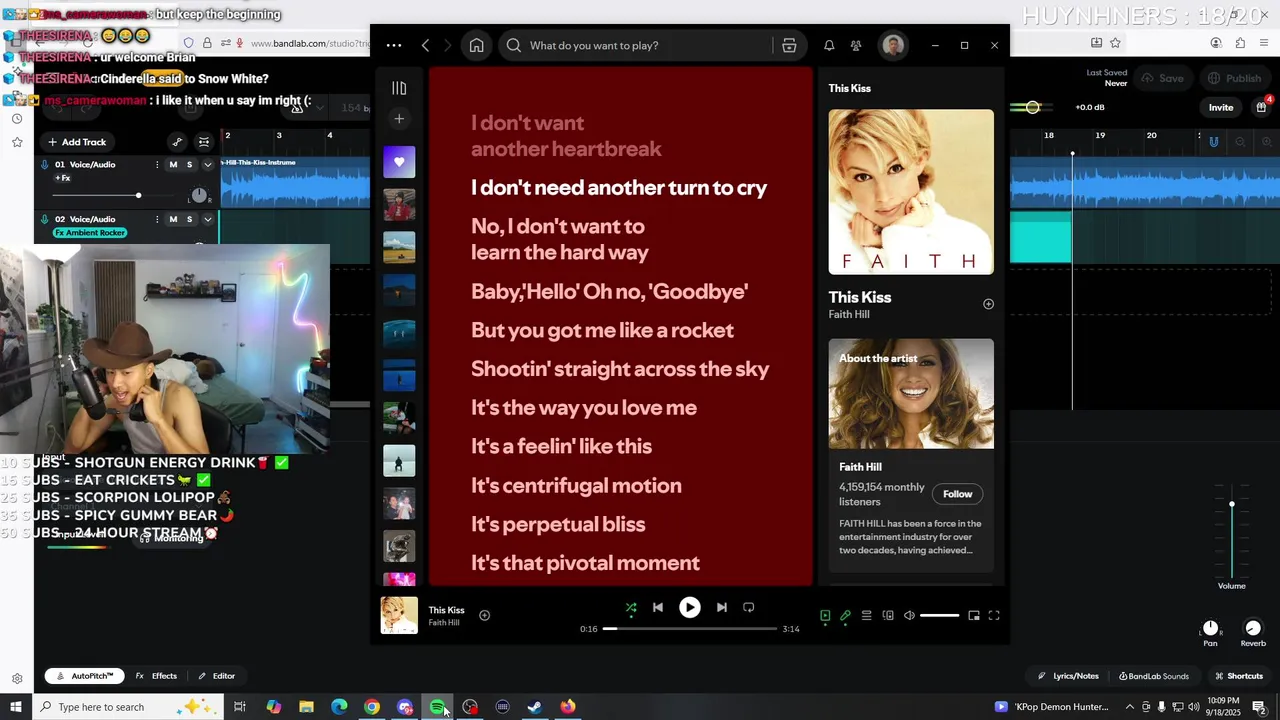Open connect to a device icon
The width and height of the screenshot is (1280, 720).
tap(888, 616)
